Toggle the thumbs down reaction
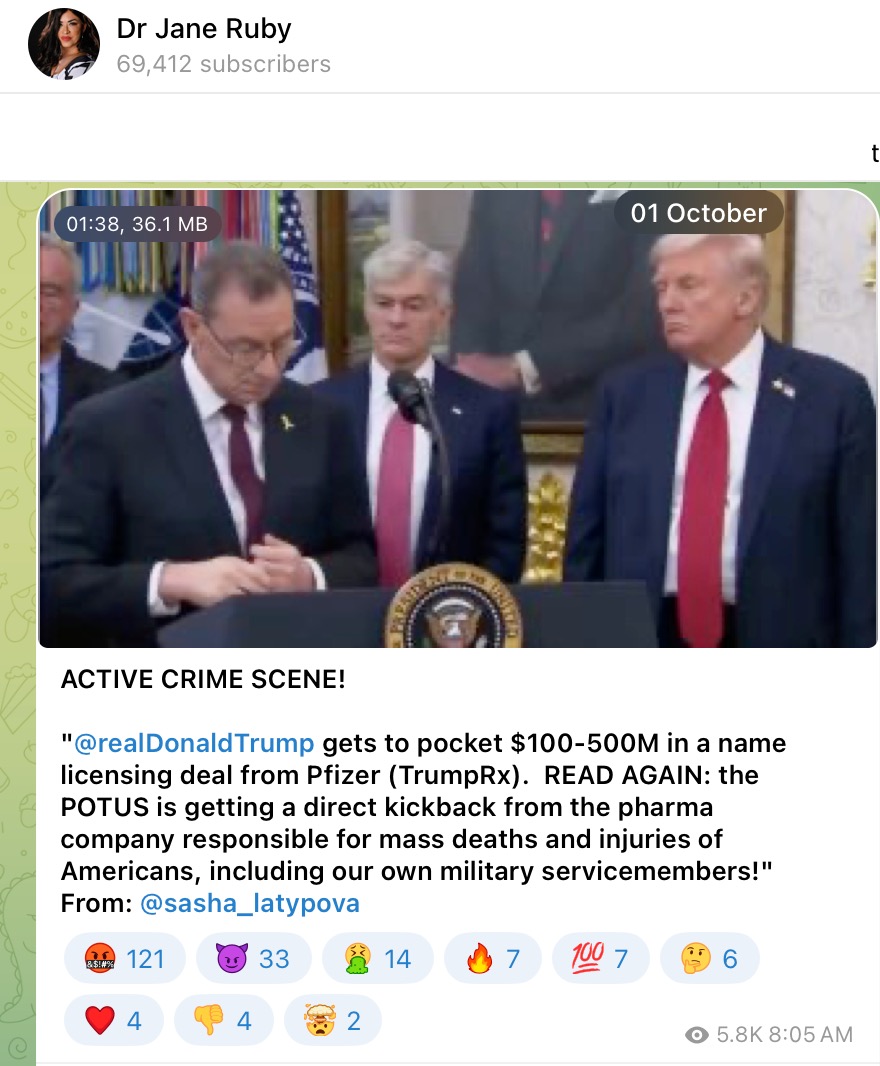The image size is (880, 1066). coord(224,1020)
